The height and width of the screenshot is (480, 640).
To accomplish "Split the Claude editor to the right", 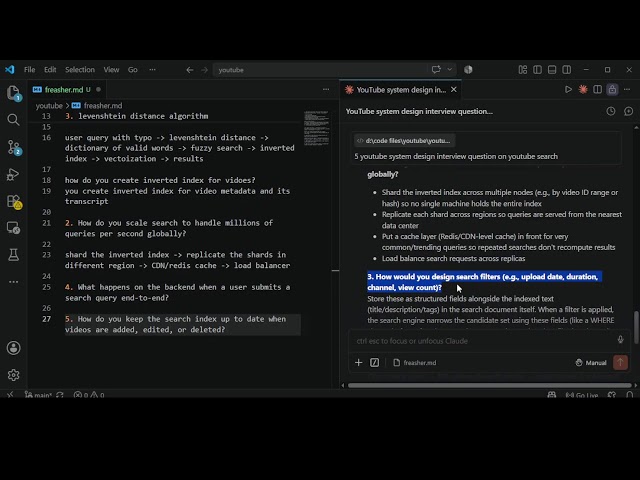I will [x=598, y=89].
